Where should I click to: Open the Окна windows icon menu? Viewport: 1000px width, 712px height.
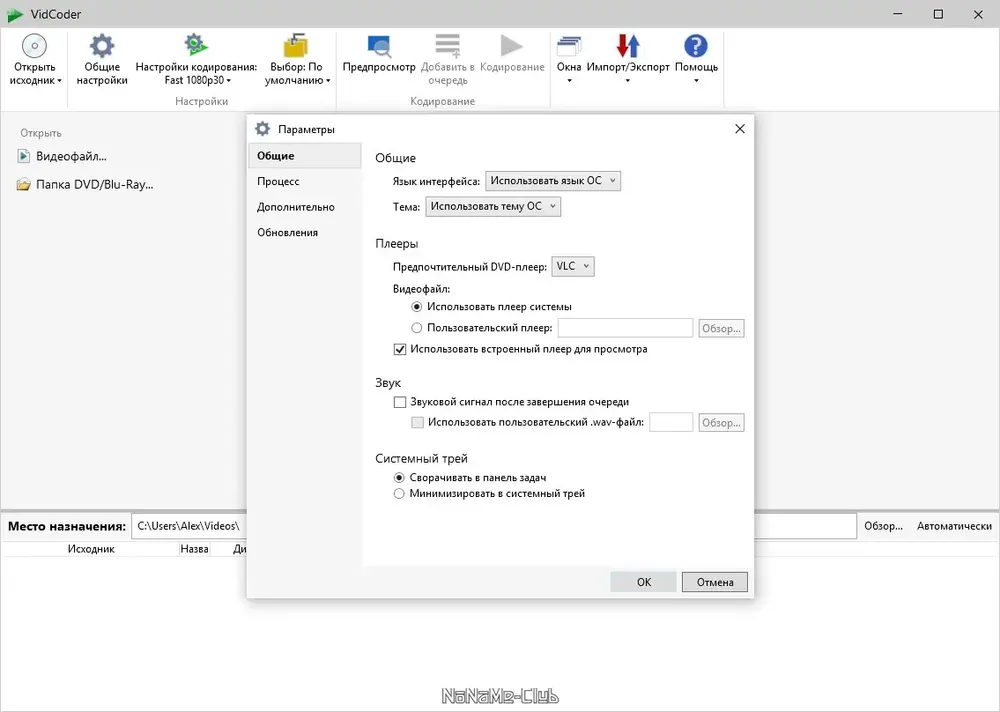pos(569,46)
